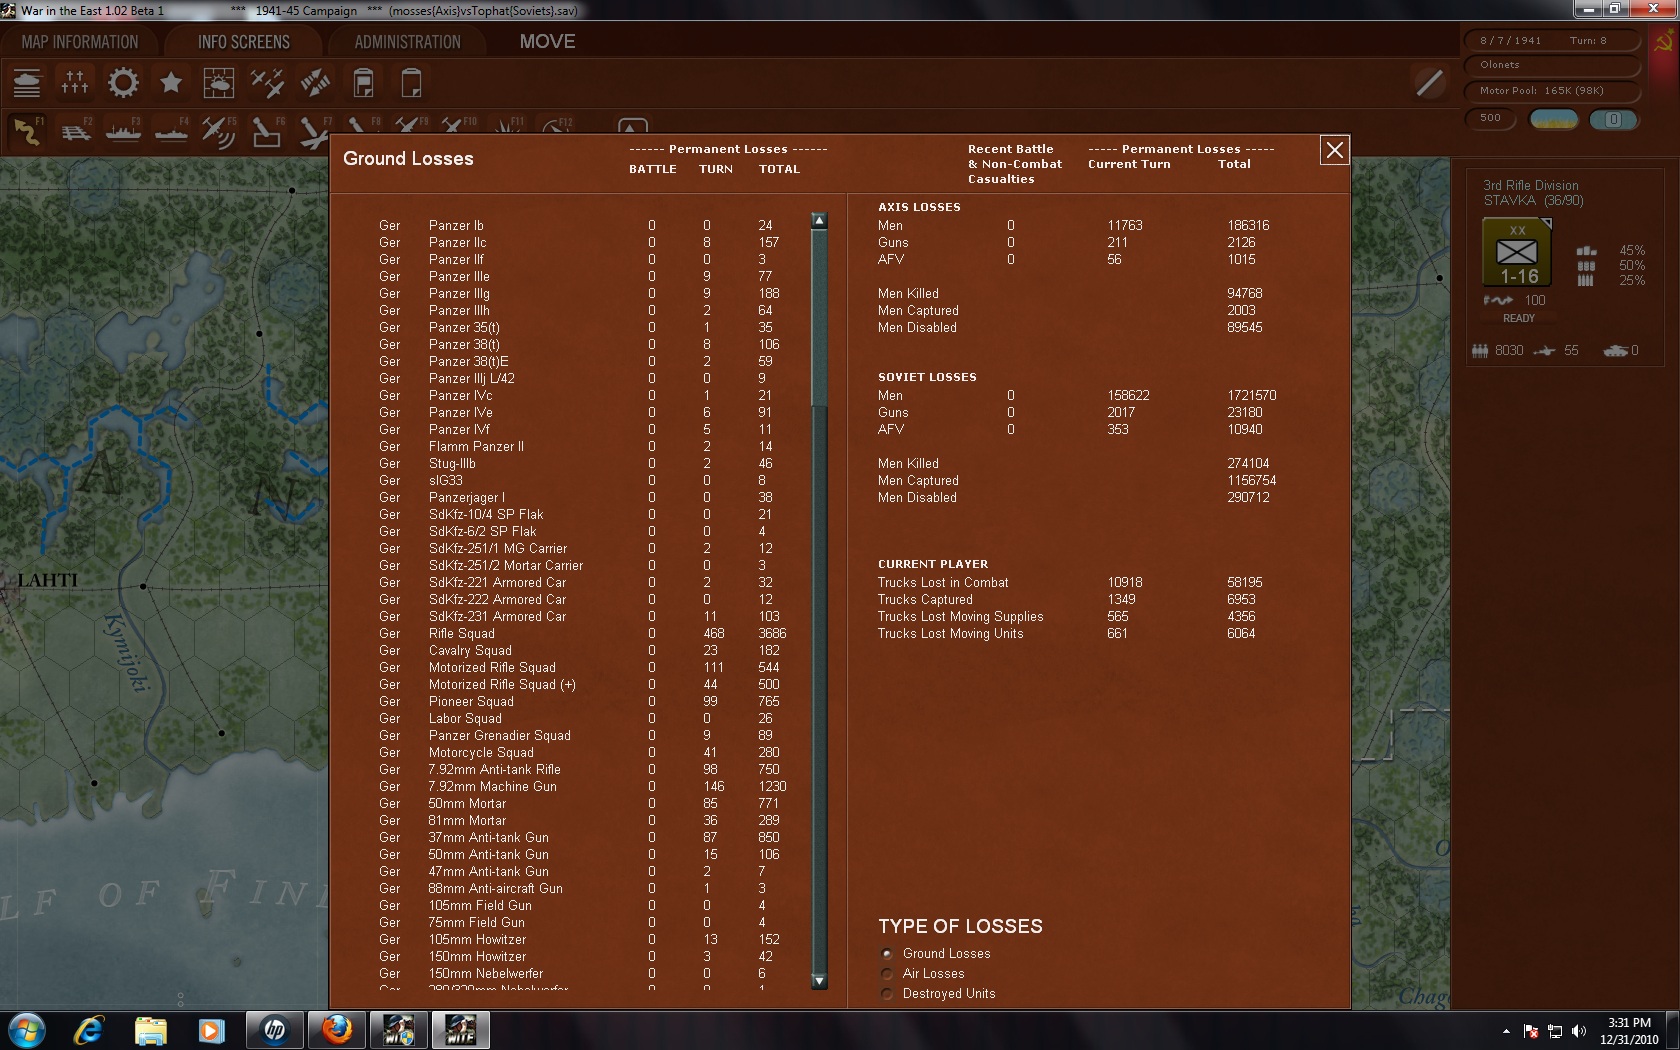This screenshot has height=1050, width=1680.
Task: Open the HP application in the taskbar
Action: pyautogui.click(x=275, y=1030)
